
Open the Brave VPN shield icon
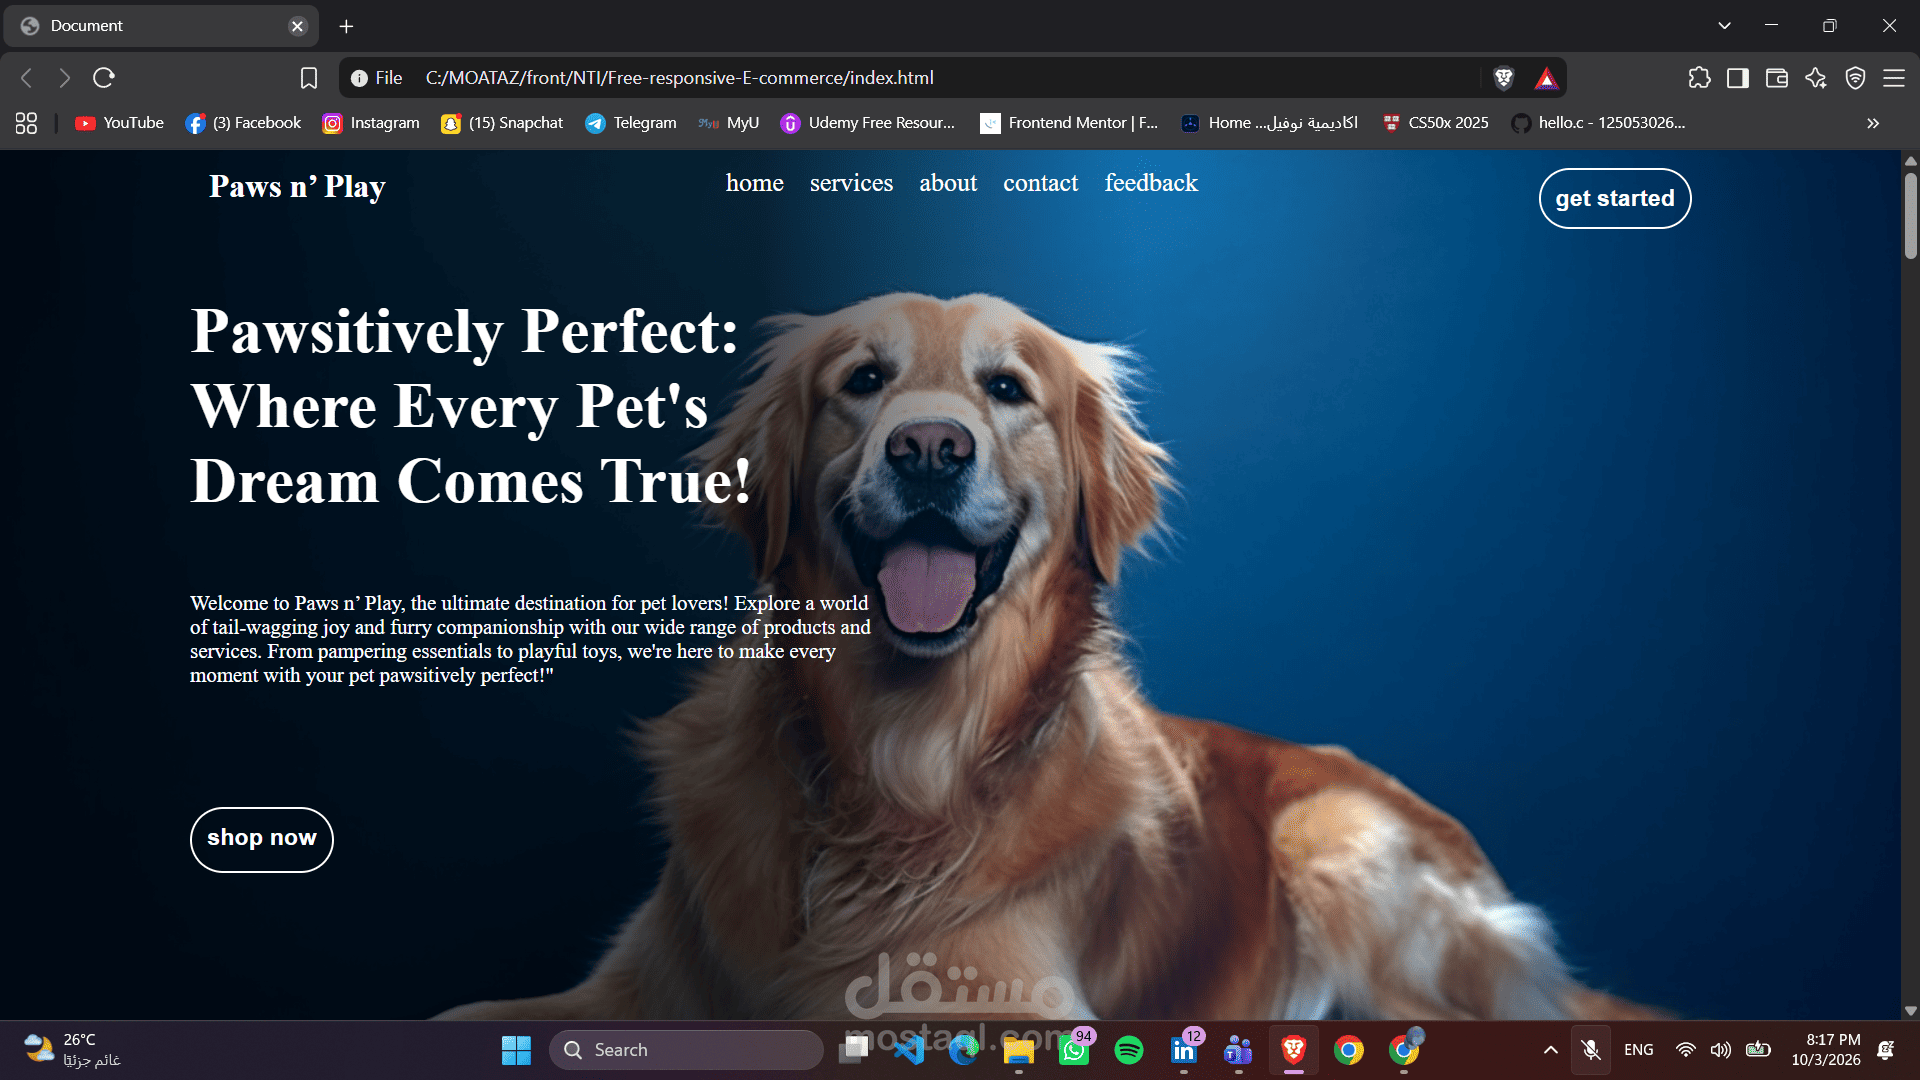click(x=1855, y=78)
